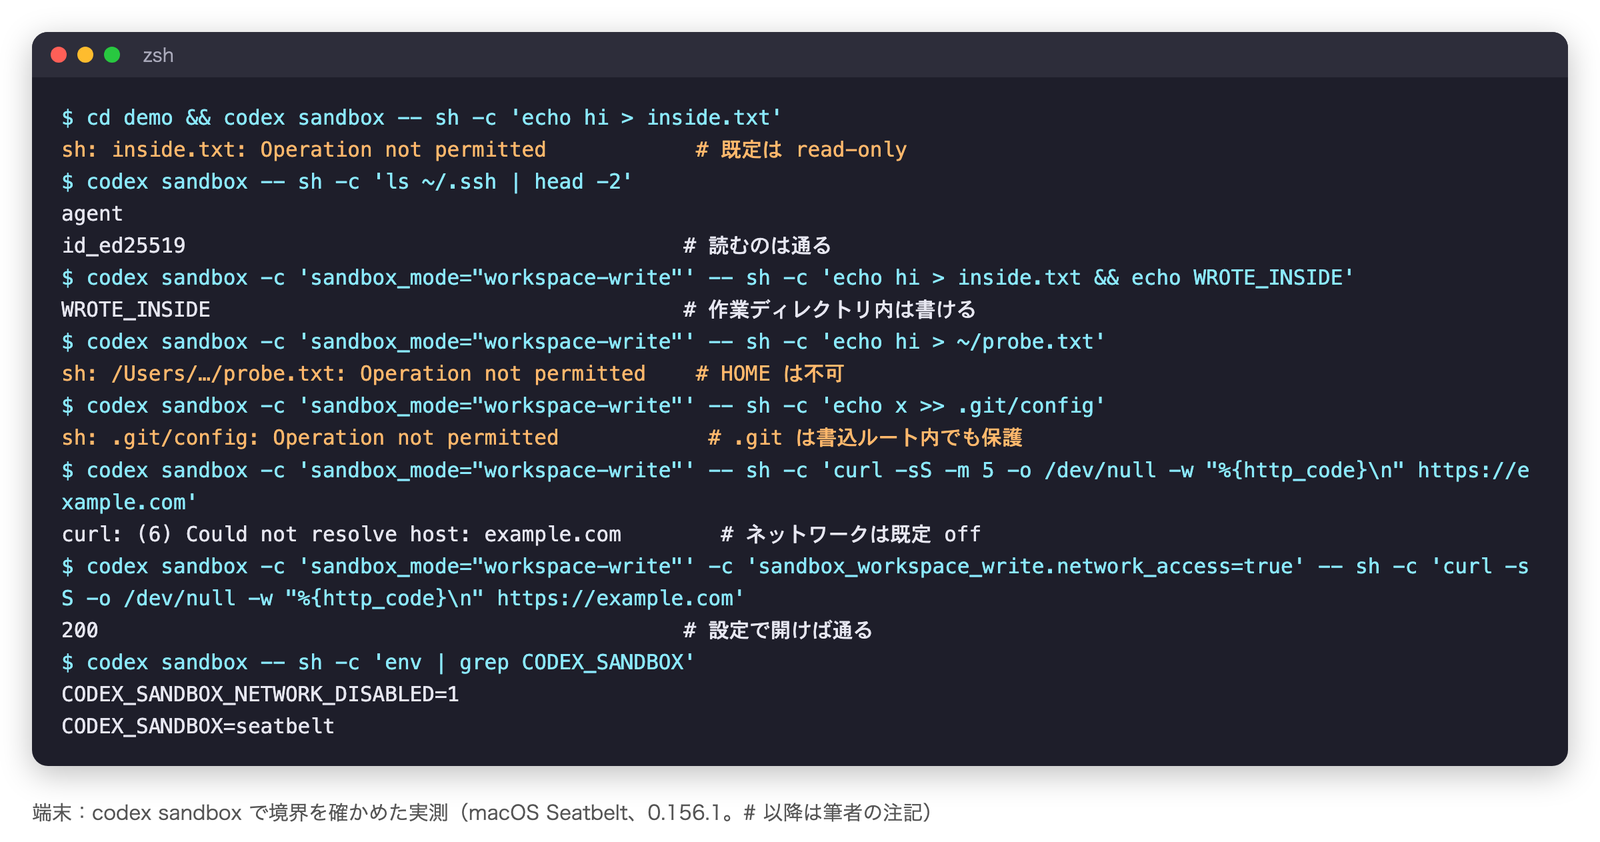This screenshot has width=1600, height=842.
Task: Click the "'env | grep CODEX_SANDBOX'" command argument
Action: pyautogui.click(x=534, y=662)
